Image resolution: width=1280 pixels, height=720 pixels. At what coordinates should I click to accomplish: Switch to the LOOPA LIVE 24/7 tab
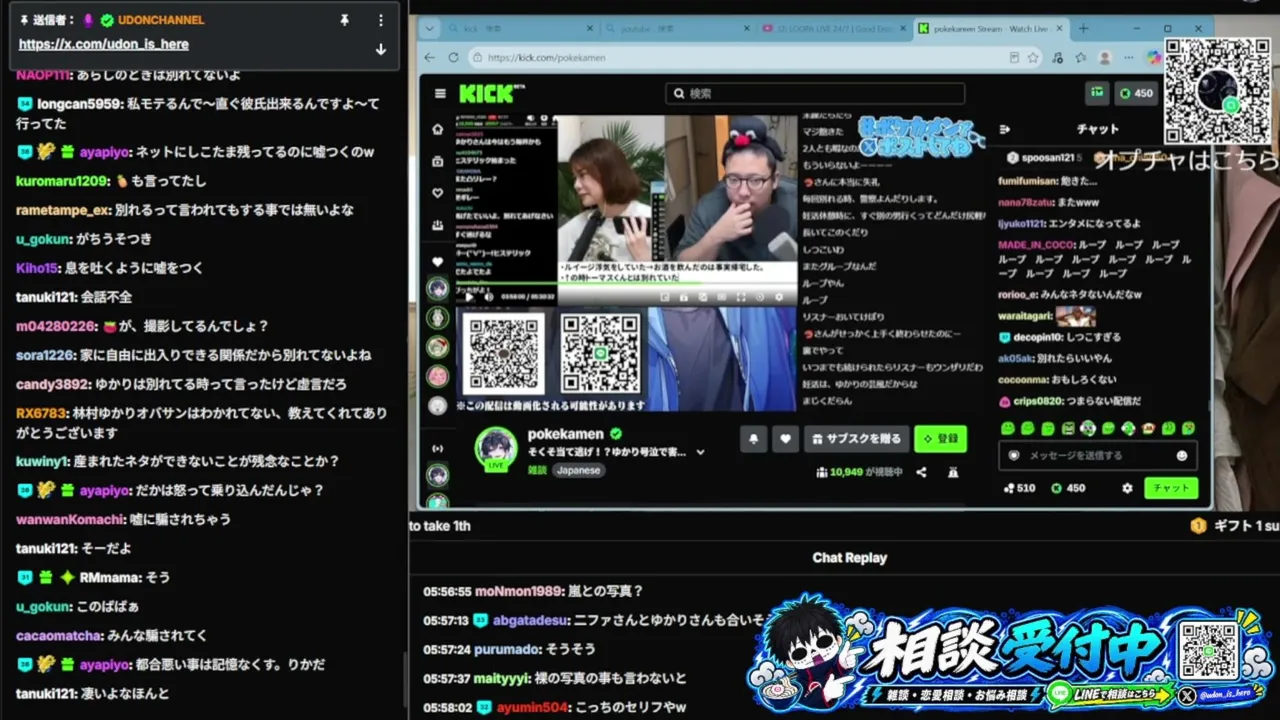833,29
